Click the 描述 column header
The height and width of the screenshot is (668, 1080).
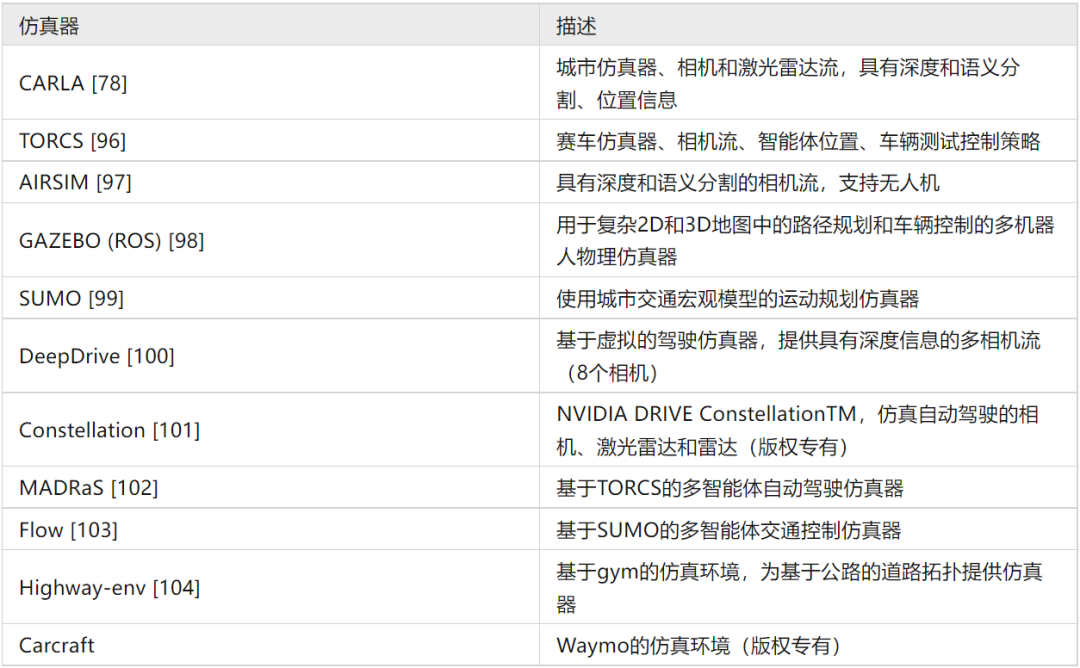click(809, 26)
